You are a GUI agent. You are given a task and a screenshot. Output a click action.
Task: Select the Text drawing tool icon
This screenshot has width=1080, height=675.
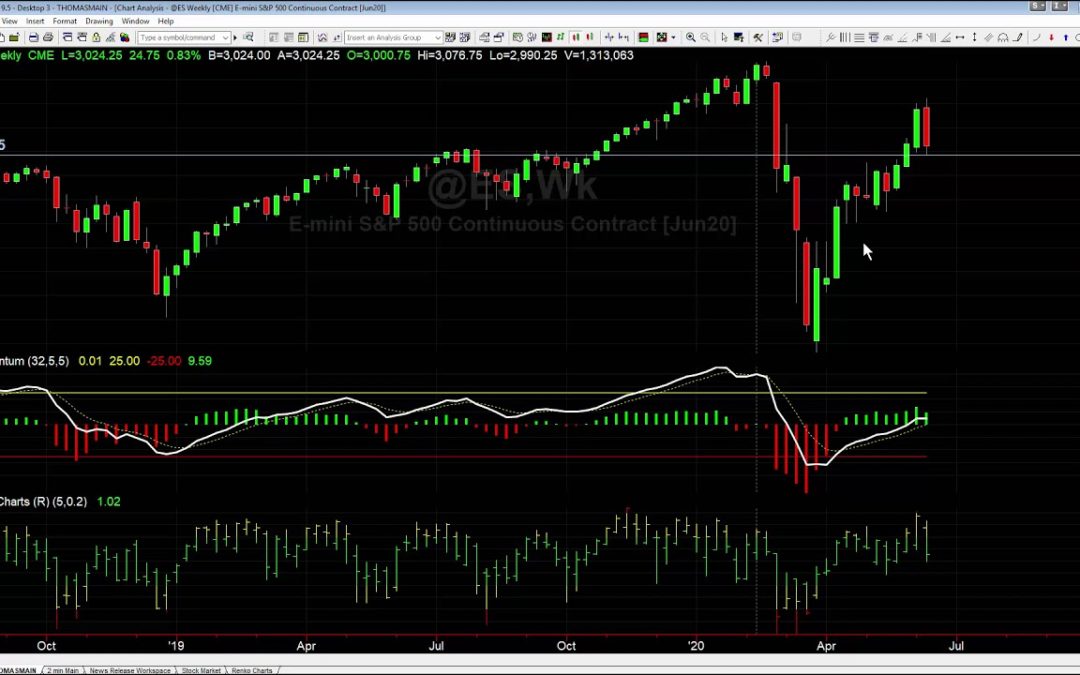pos(874,36)
